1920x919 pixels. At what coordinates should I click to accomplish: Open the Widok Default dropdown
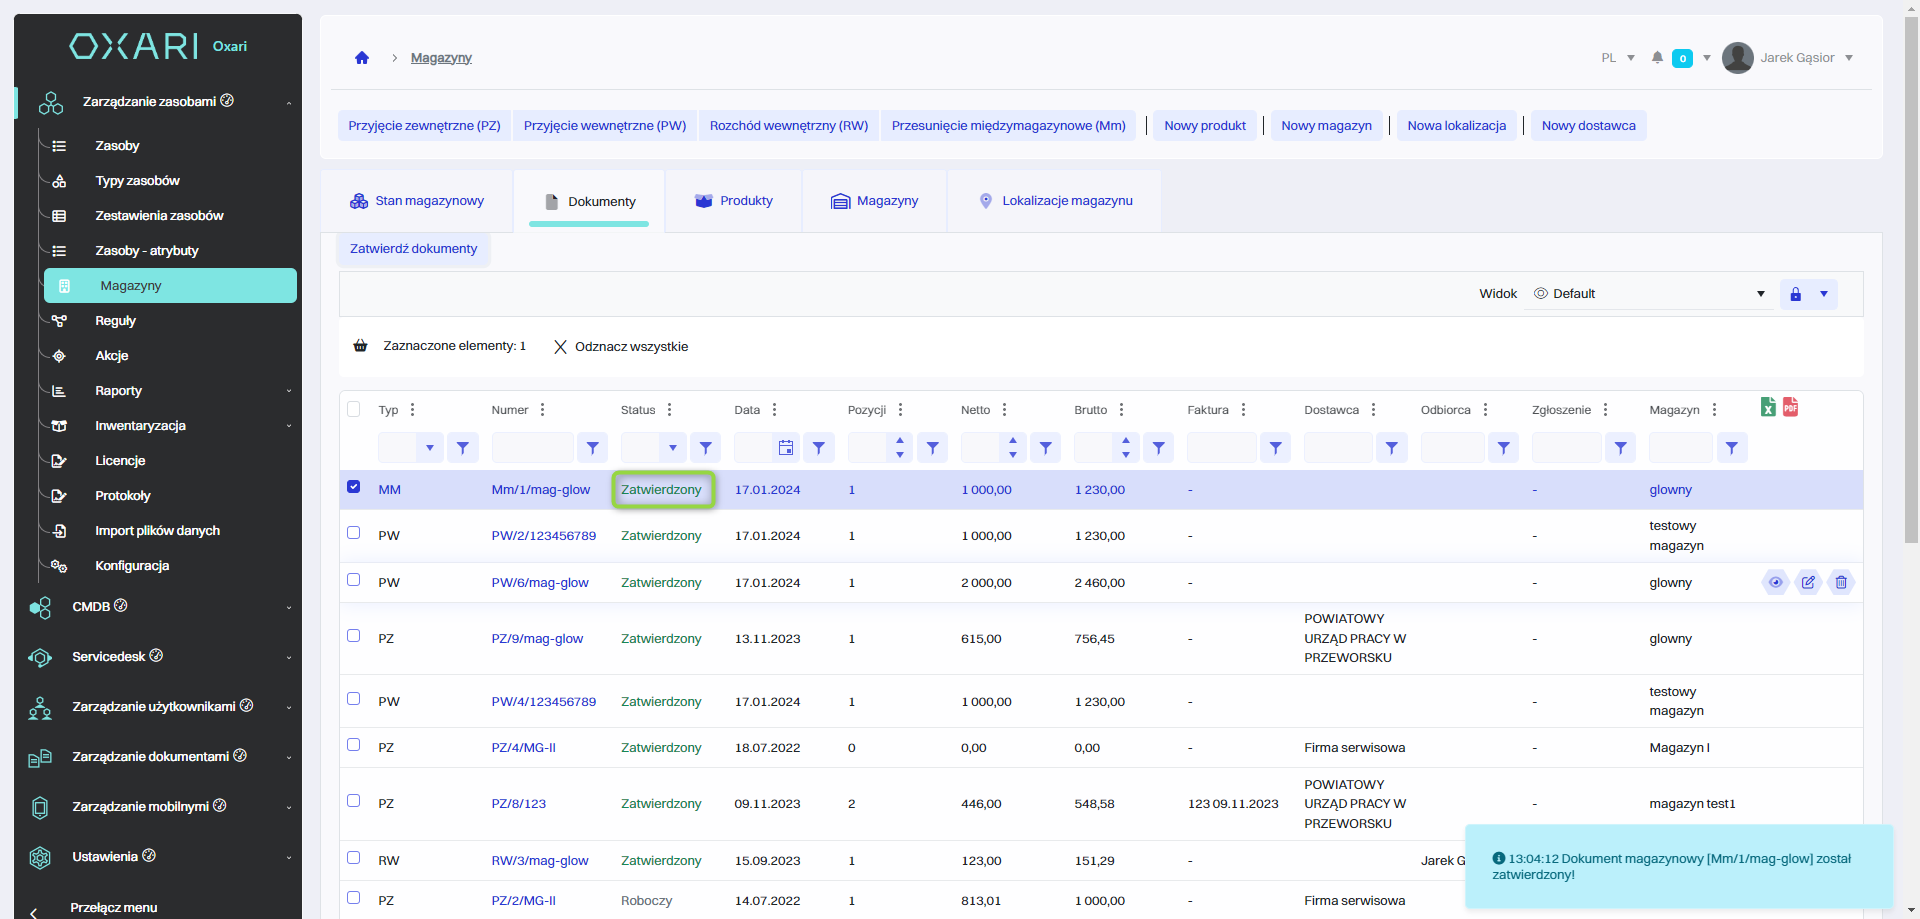click(1650, 294)
